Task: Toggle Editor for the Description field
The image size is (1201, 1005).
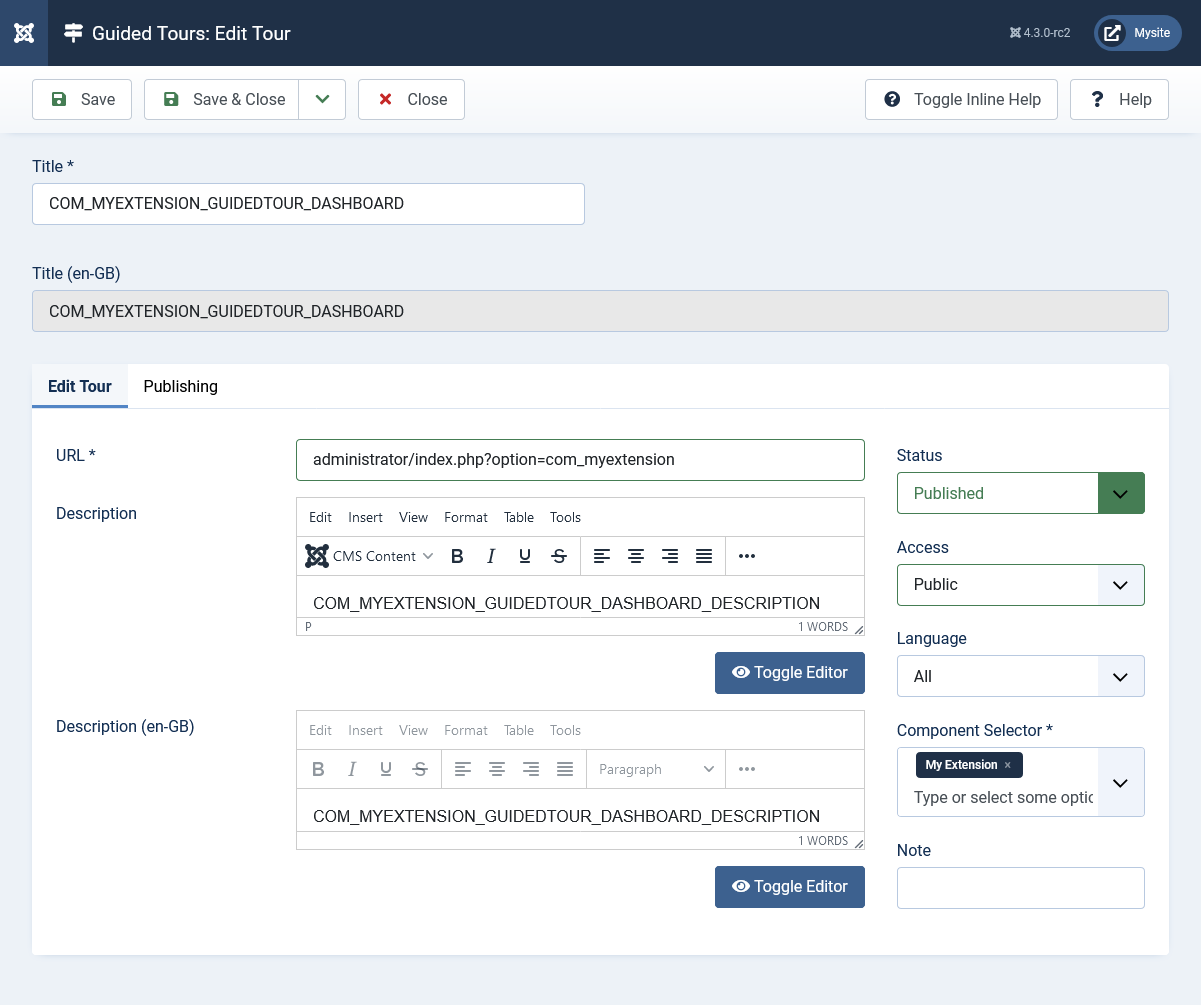Action: [789, 673]
